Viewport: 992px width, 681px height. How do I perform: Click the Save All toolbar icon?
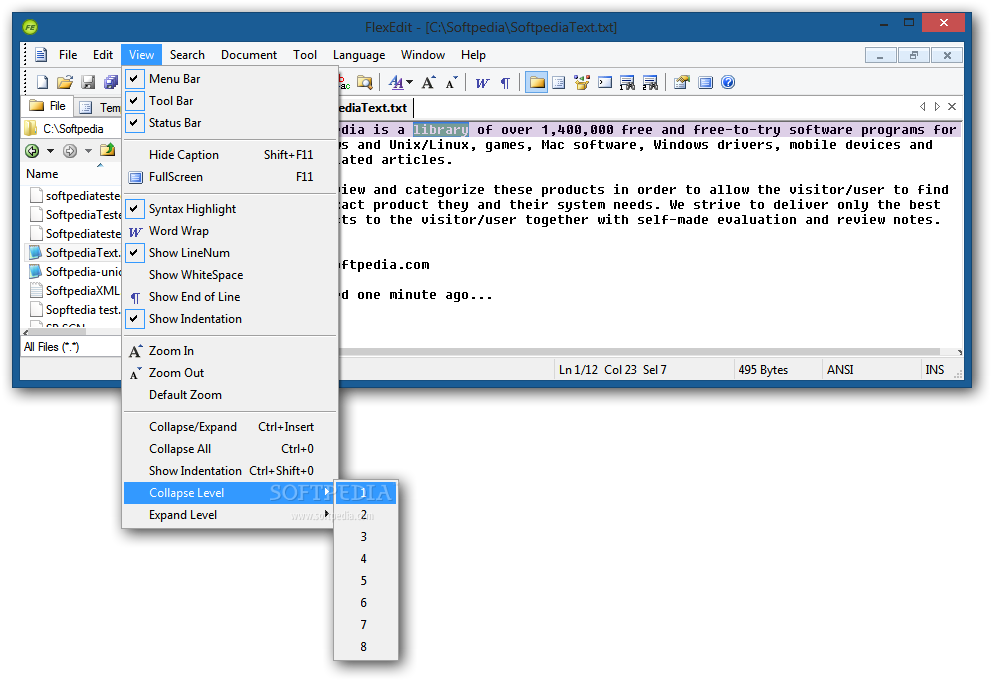[x=111, y=82]
